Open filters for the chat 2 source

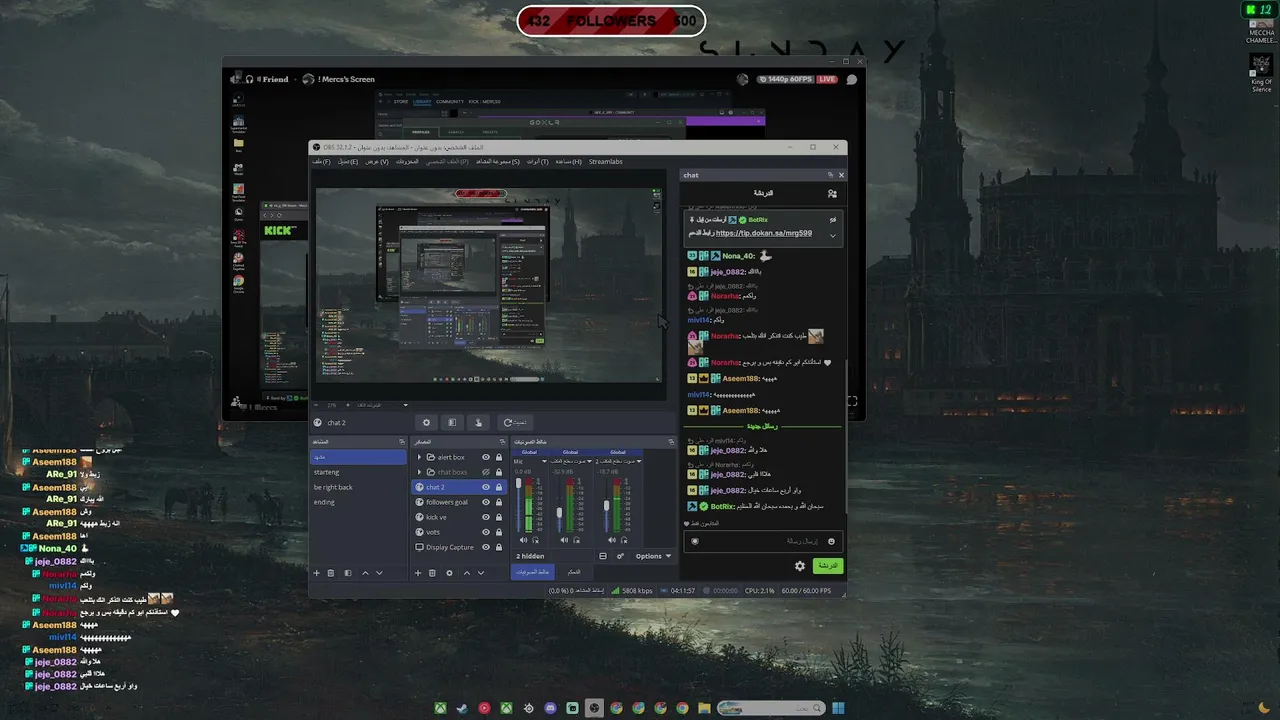point(452,423)
